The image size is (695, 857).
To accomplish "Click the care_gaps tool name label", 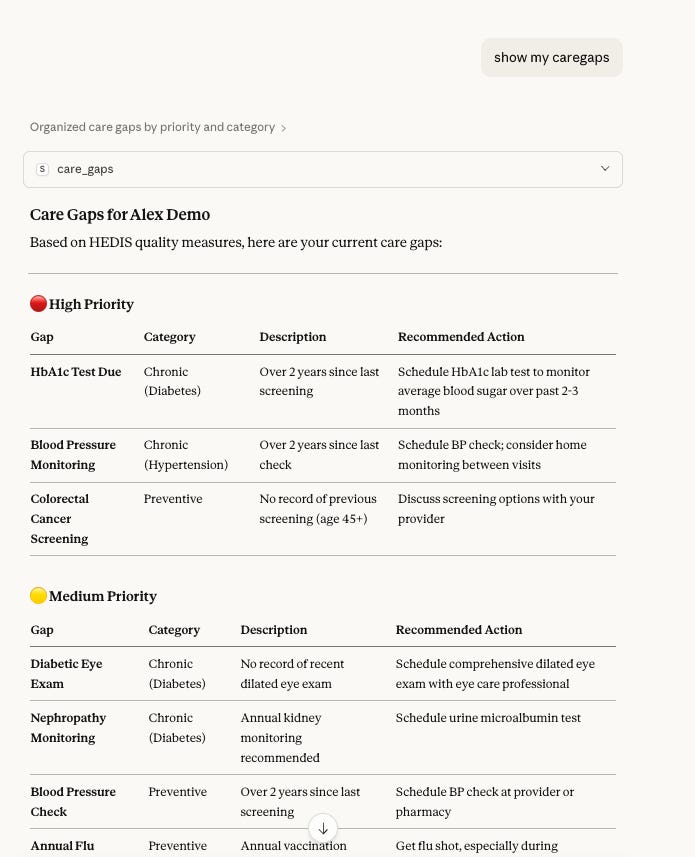I will tap(85, 169).
